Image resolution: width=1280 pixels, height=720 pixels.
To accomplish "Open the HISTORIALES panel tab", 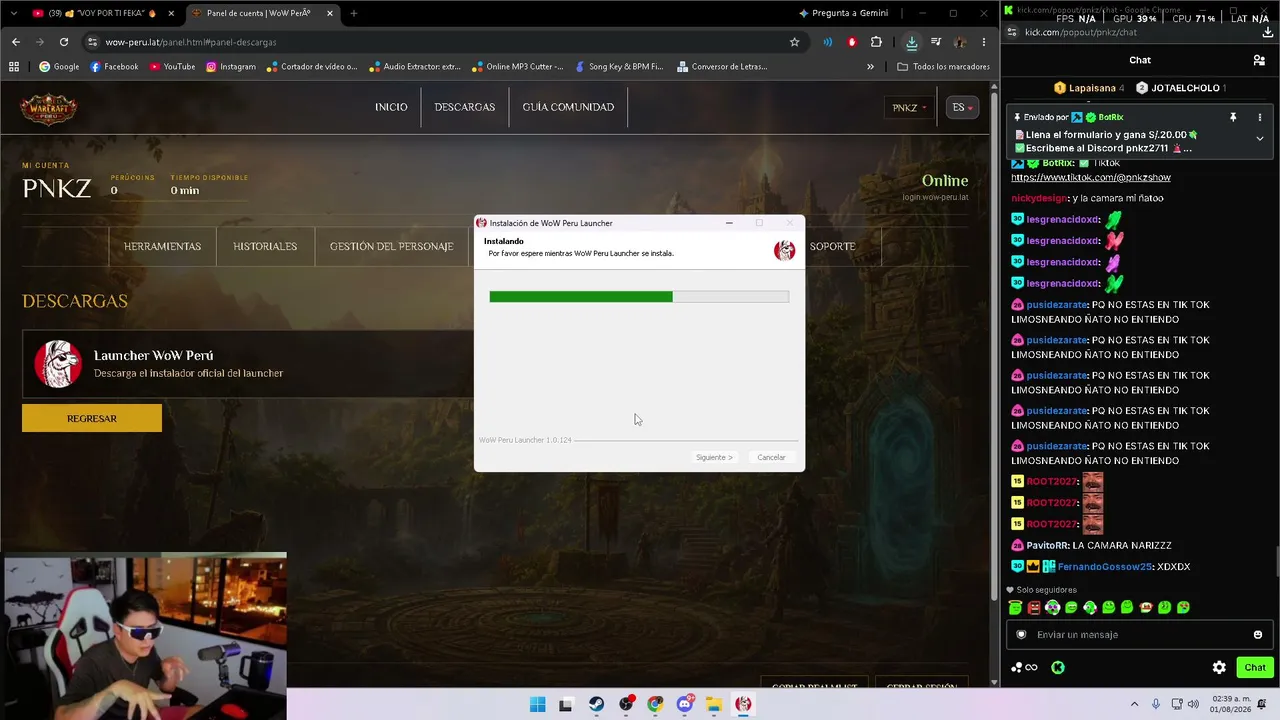I will 265,246.
